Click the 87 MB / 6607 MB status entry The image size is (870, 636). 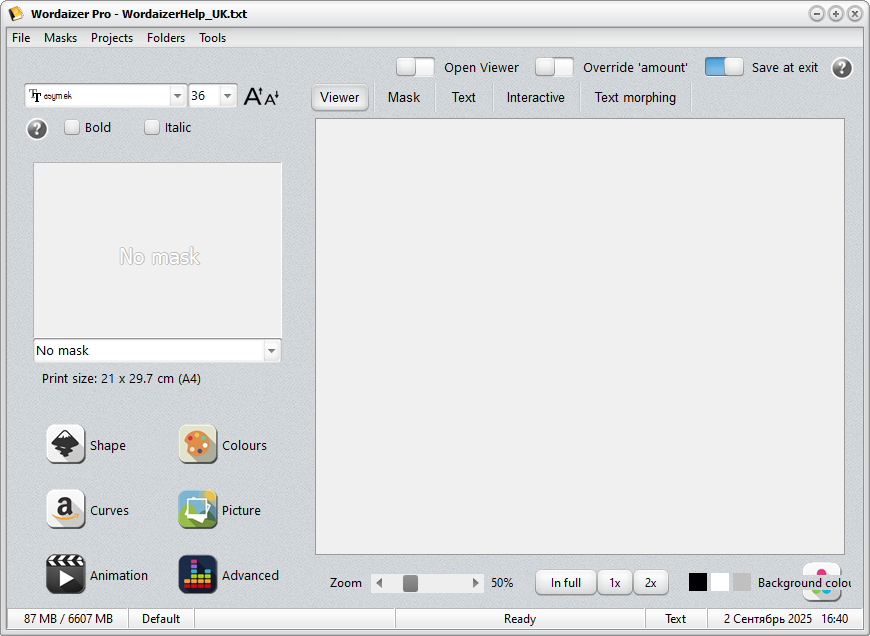[68, 619]
